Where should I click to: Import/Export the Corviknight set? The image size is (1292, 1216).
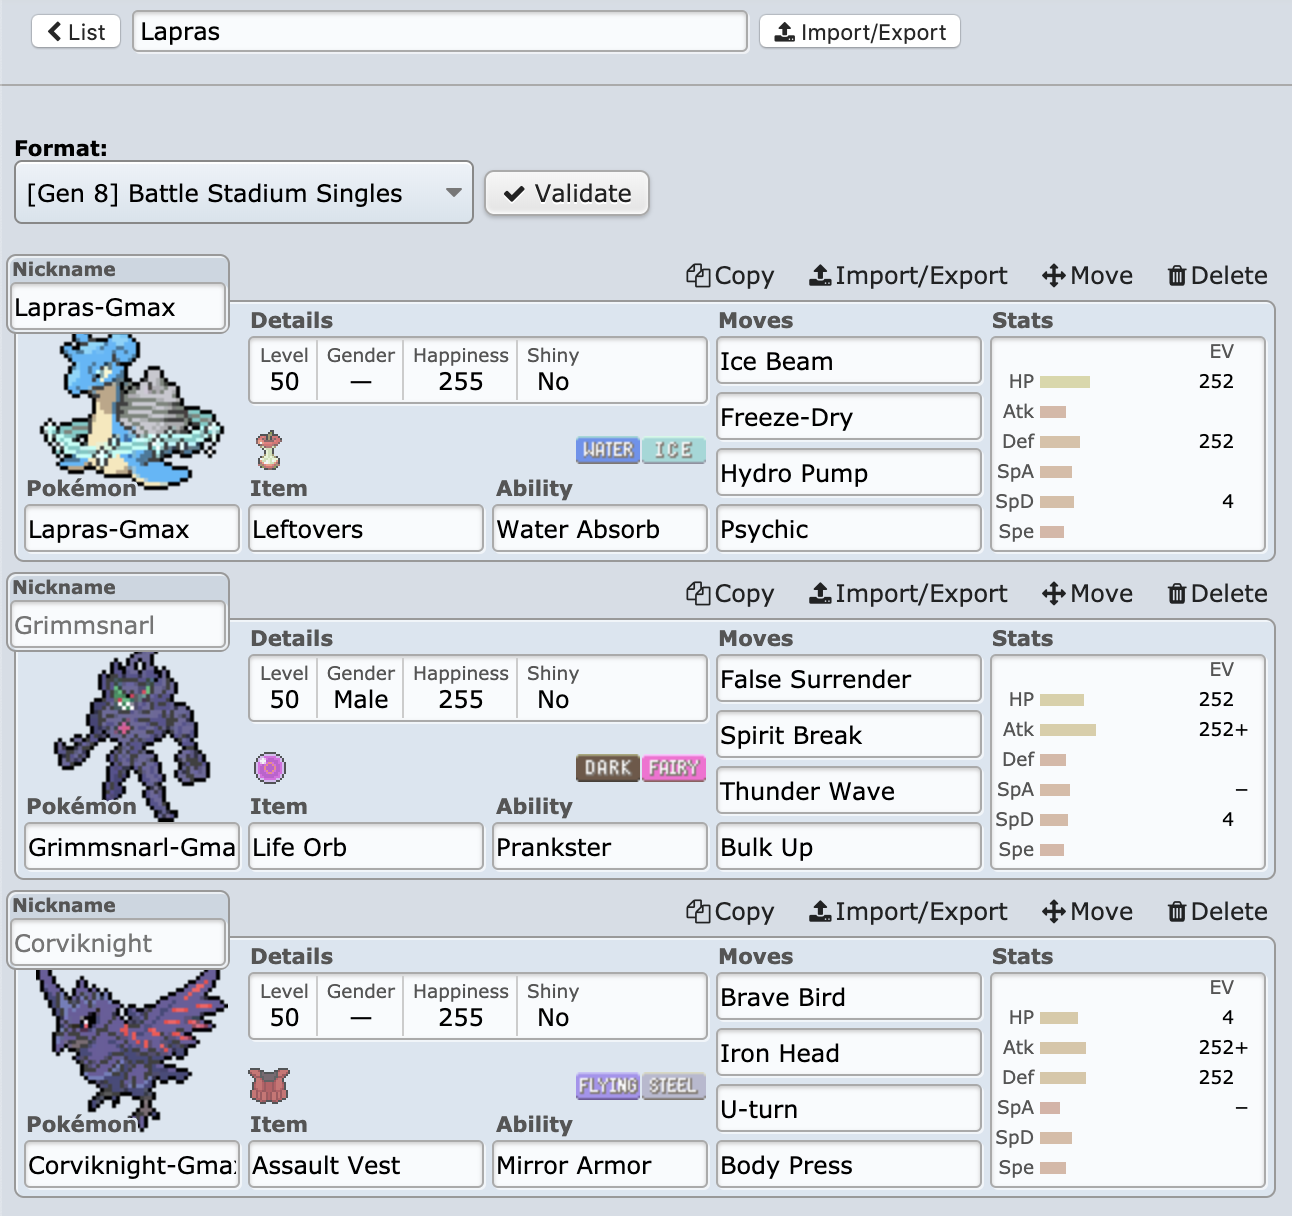coord(908,912)
